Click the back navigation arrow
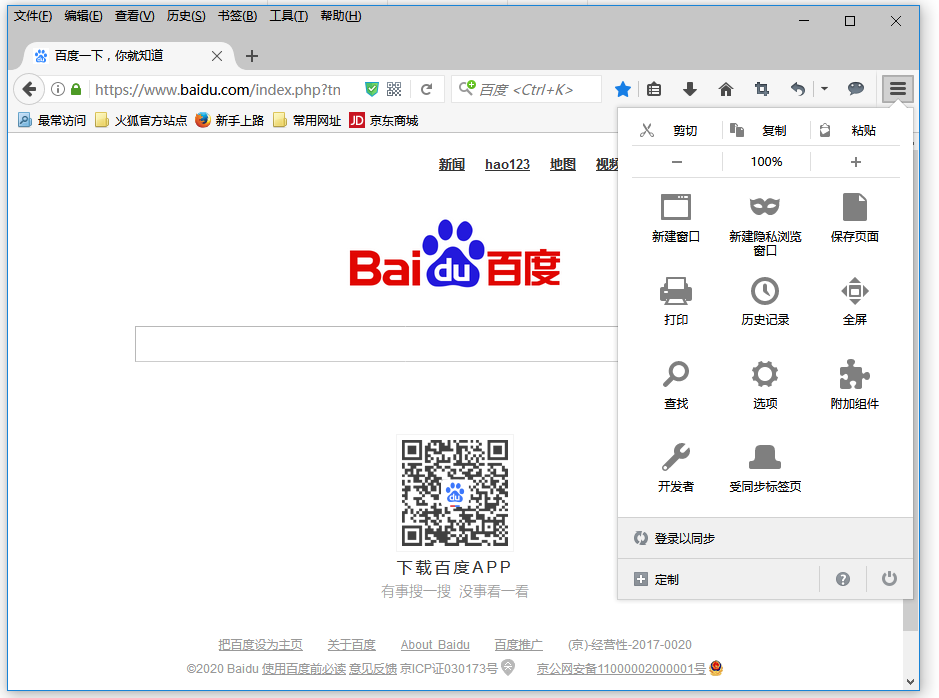 (29, 90)
